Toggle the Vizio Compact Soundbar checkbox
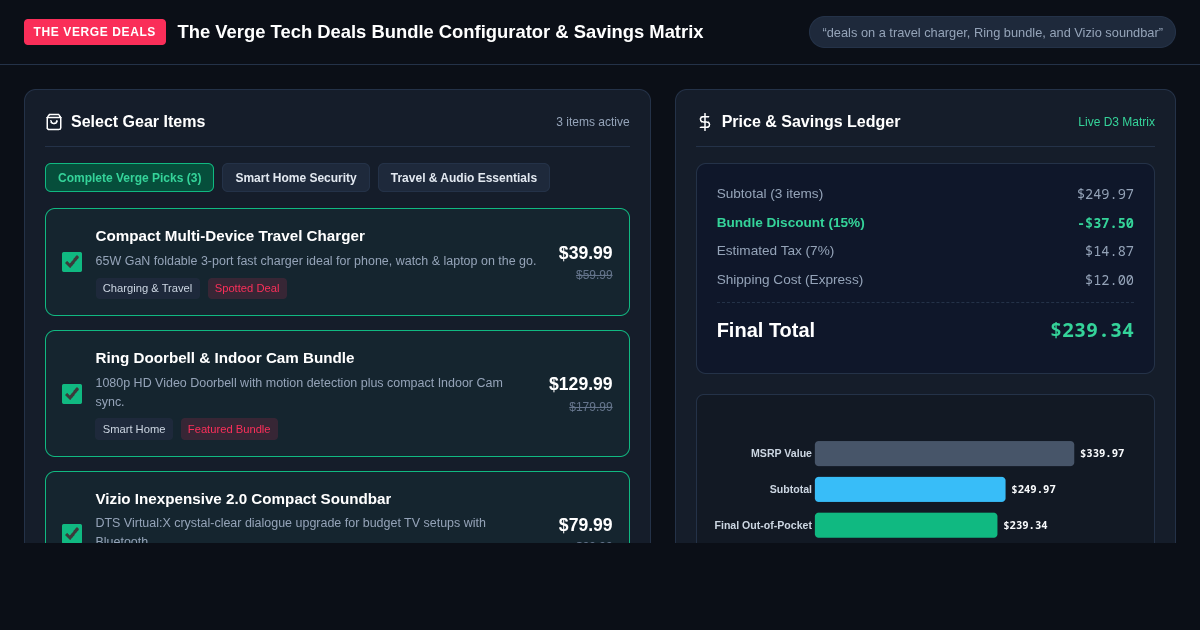Image resolution: width=1200 pixels, height=630 pixels. click(x=72, y=533)
